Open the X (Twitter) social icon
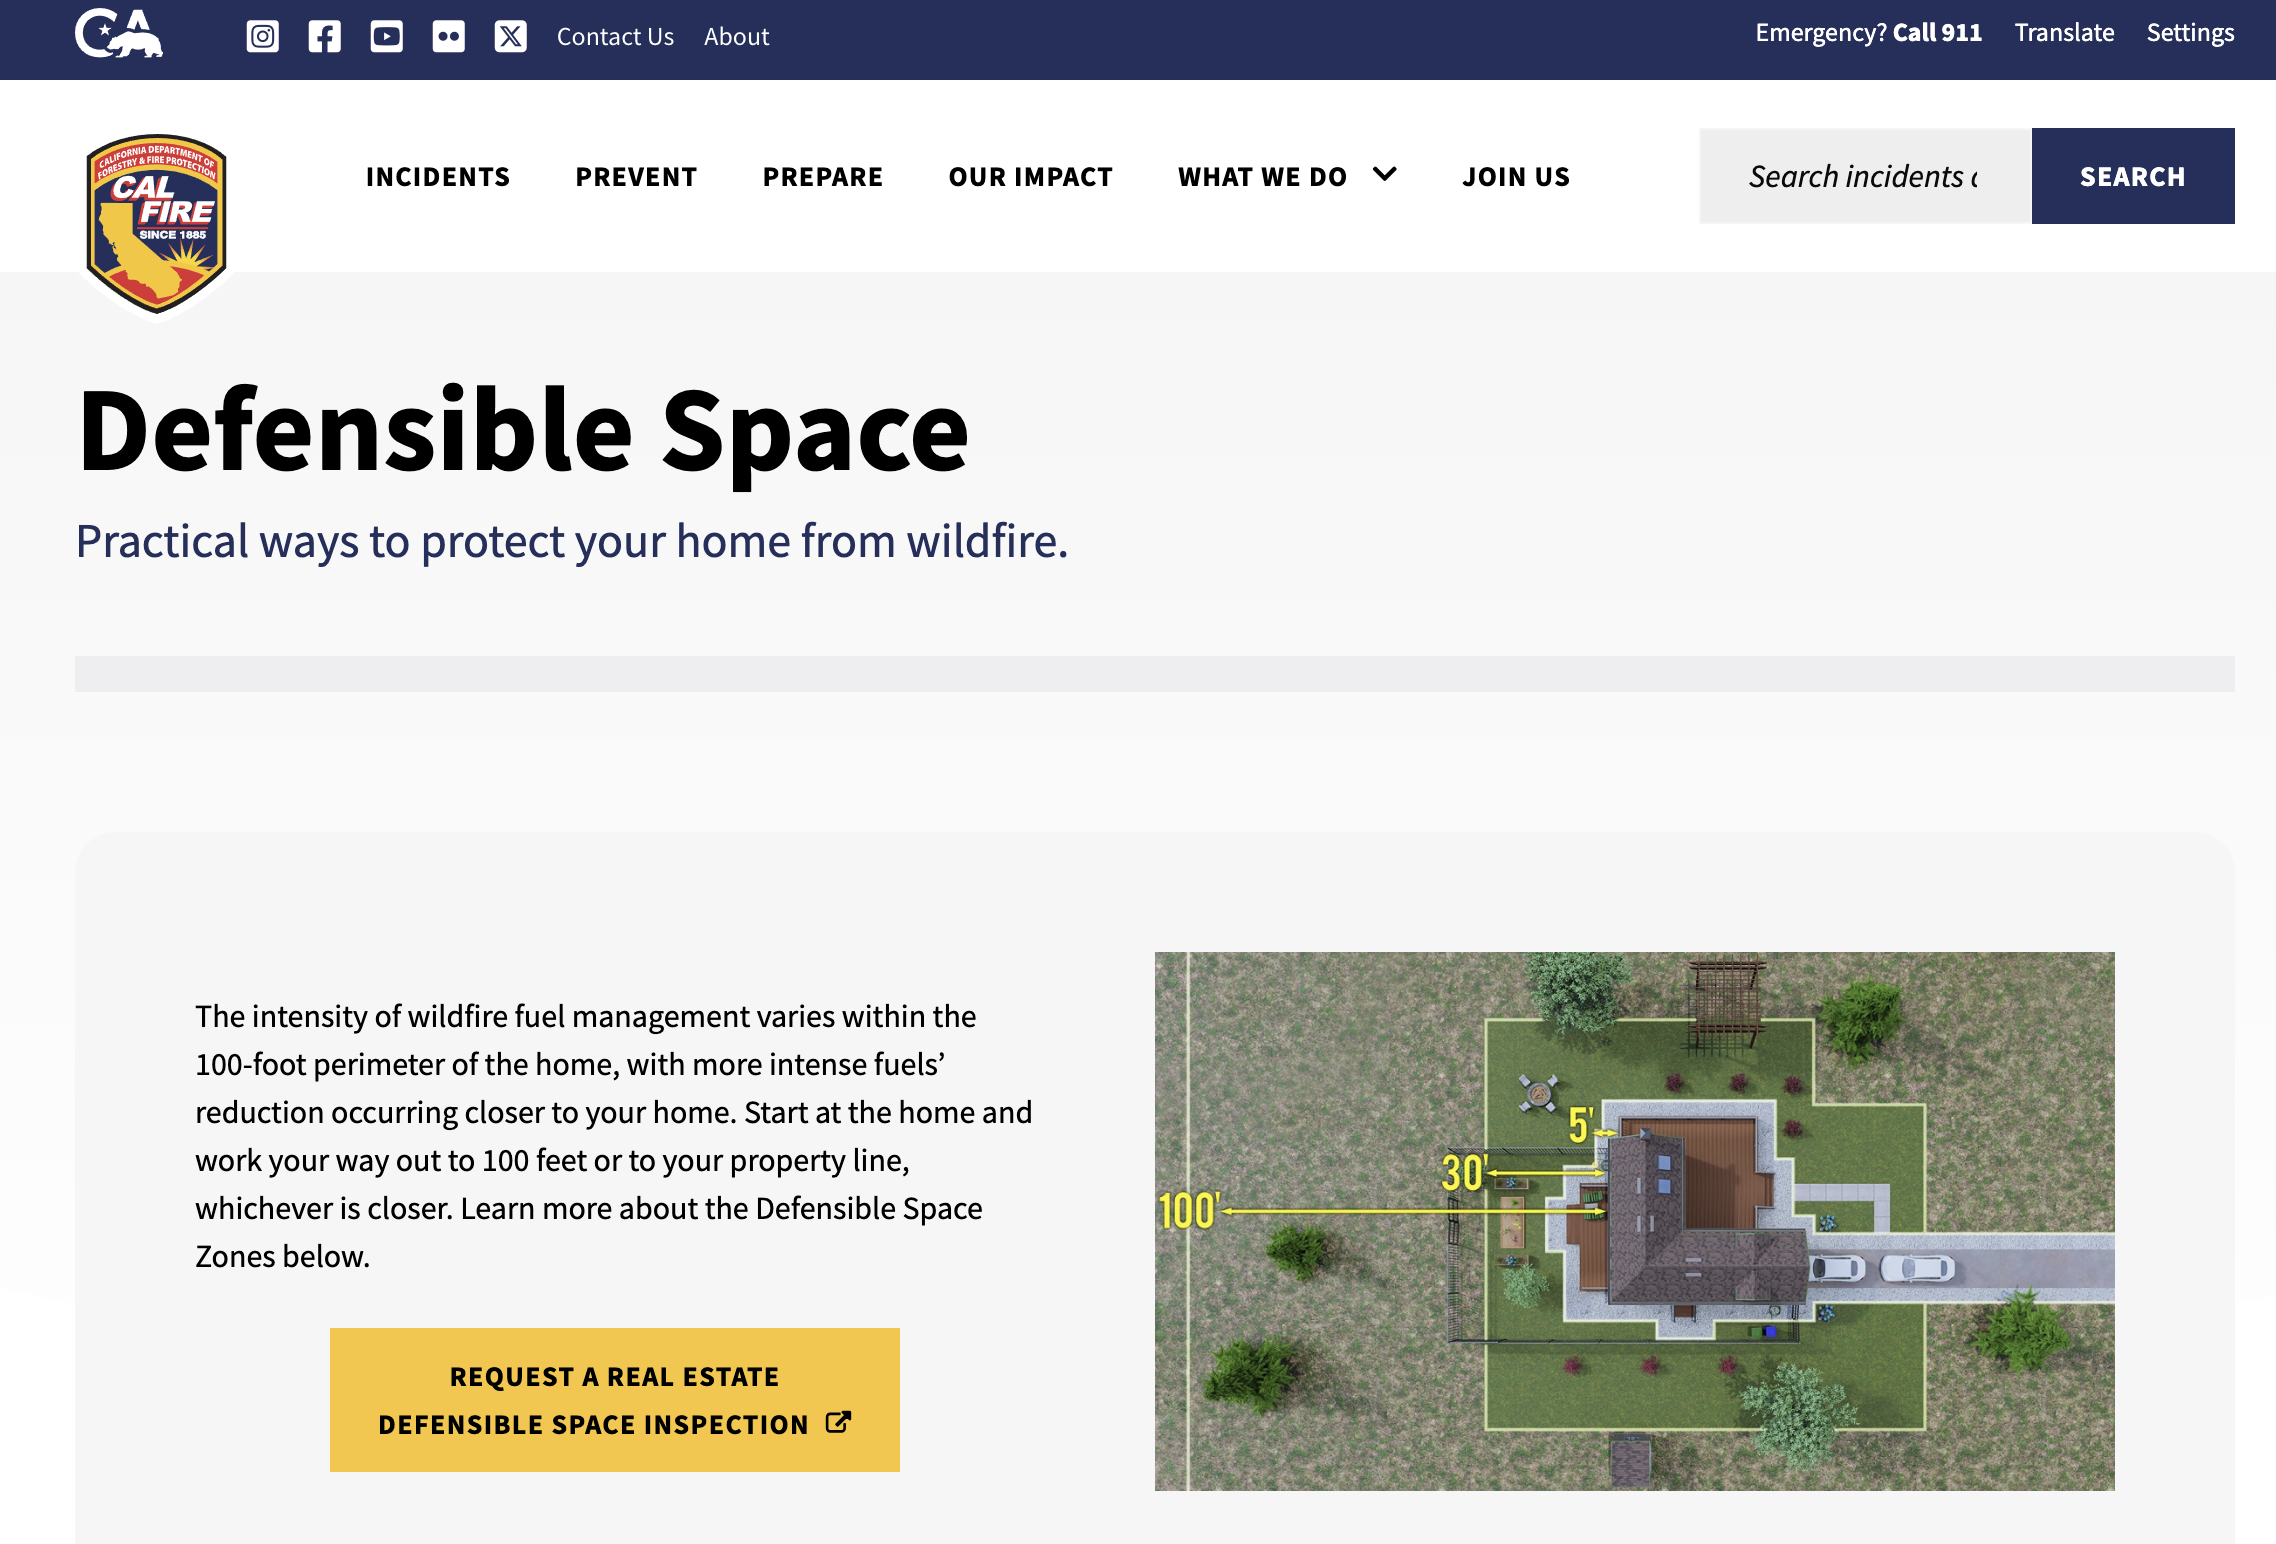Screen dimensions: 2276x1544 [x=510, y=37]
